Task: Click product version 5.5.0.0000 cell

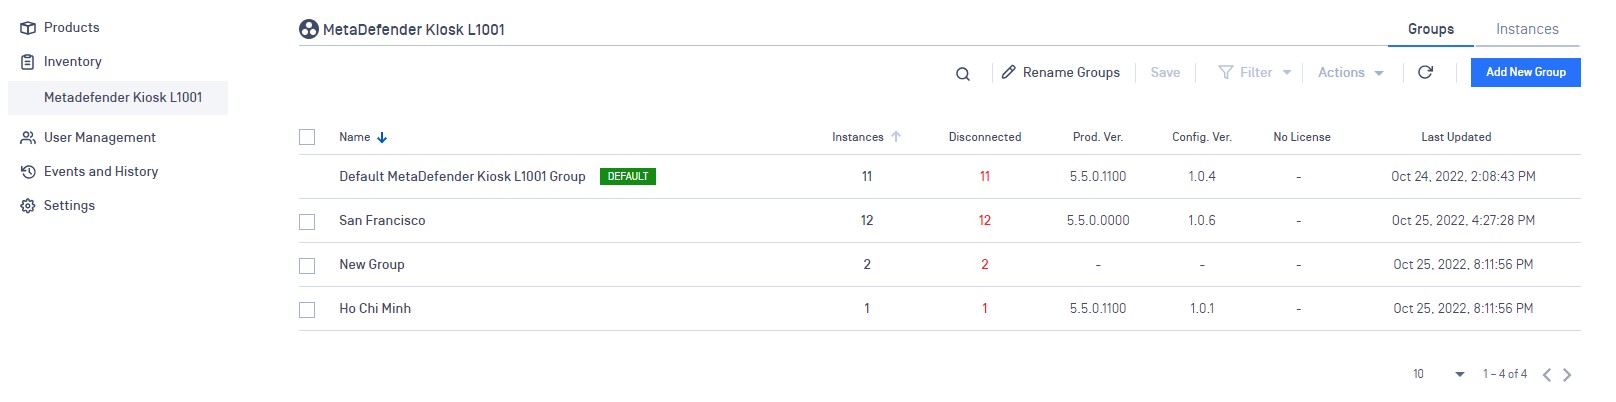Action: tap(1098, 221)
